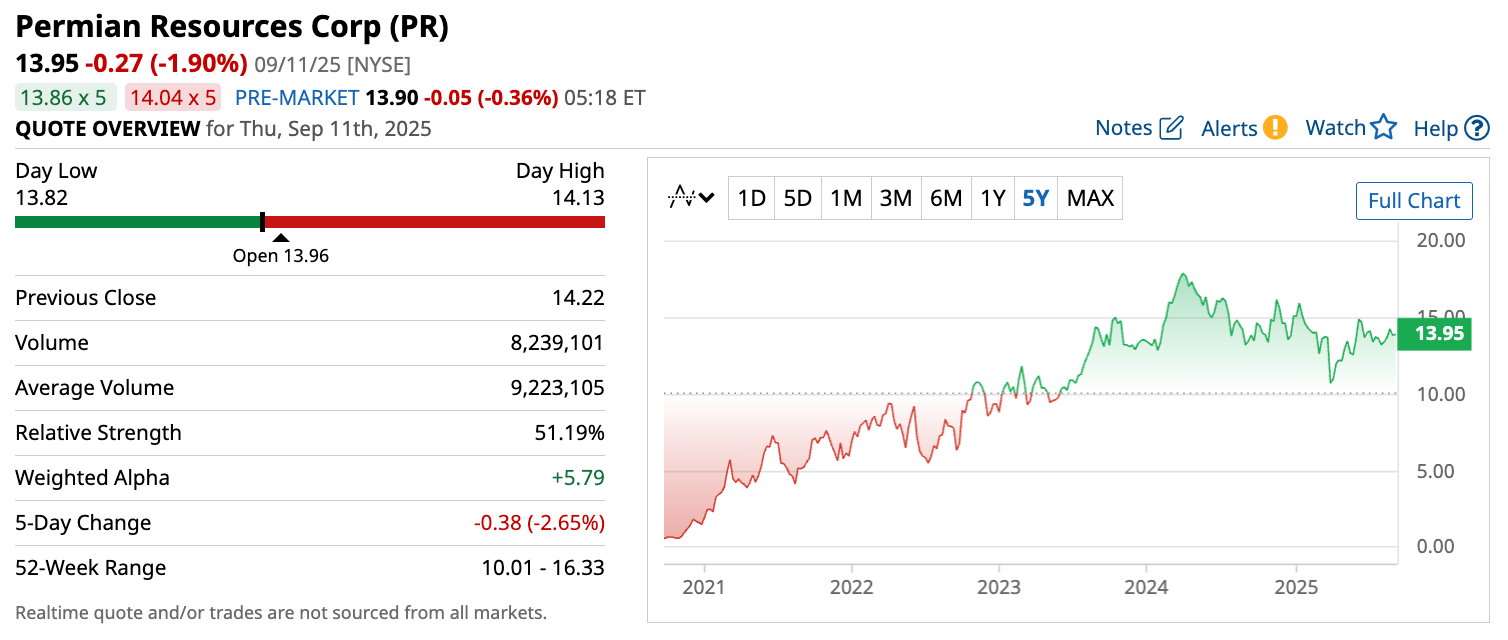
Task: Click the day range bar marker
Action: 262,221
